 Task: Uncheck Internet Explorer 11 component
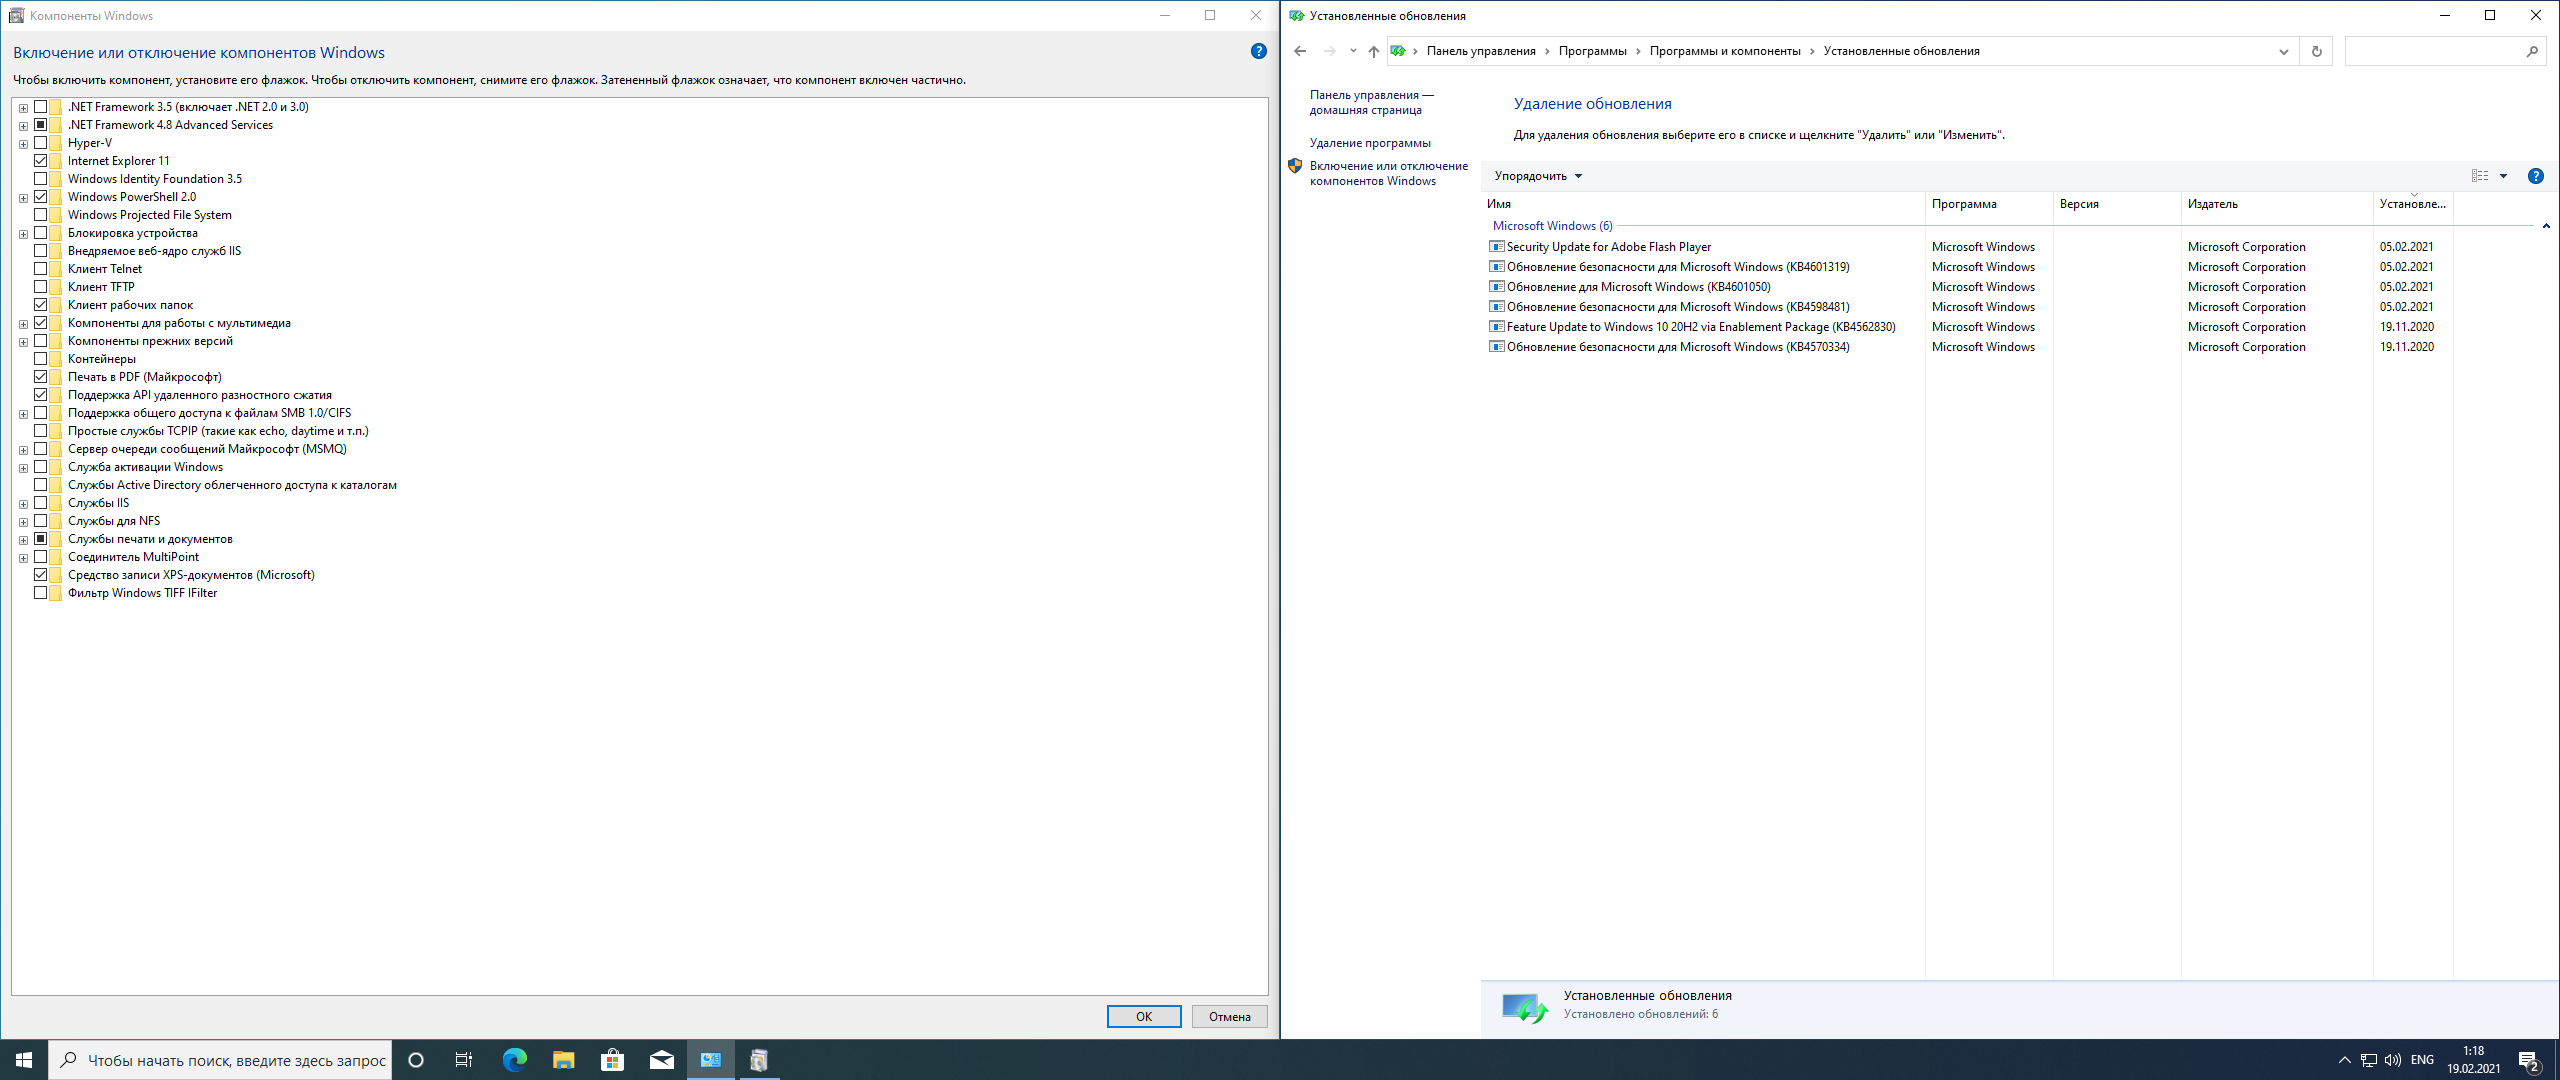41,161
